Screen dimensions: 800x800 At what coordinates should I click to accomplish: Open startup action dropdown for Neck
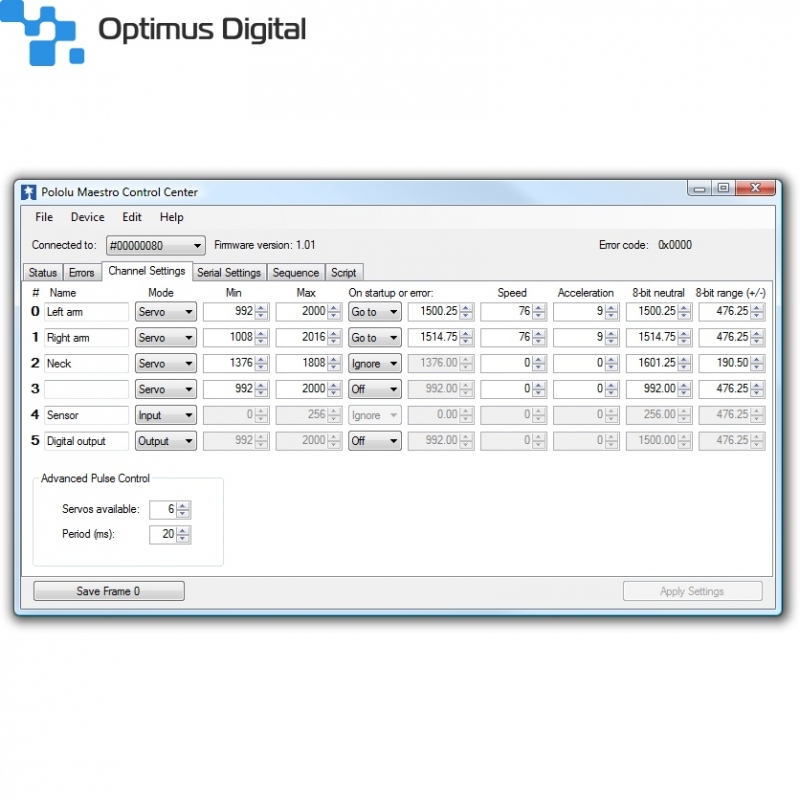(x=375, y=363)
